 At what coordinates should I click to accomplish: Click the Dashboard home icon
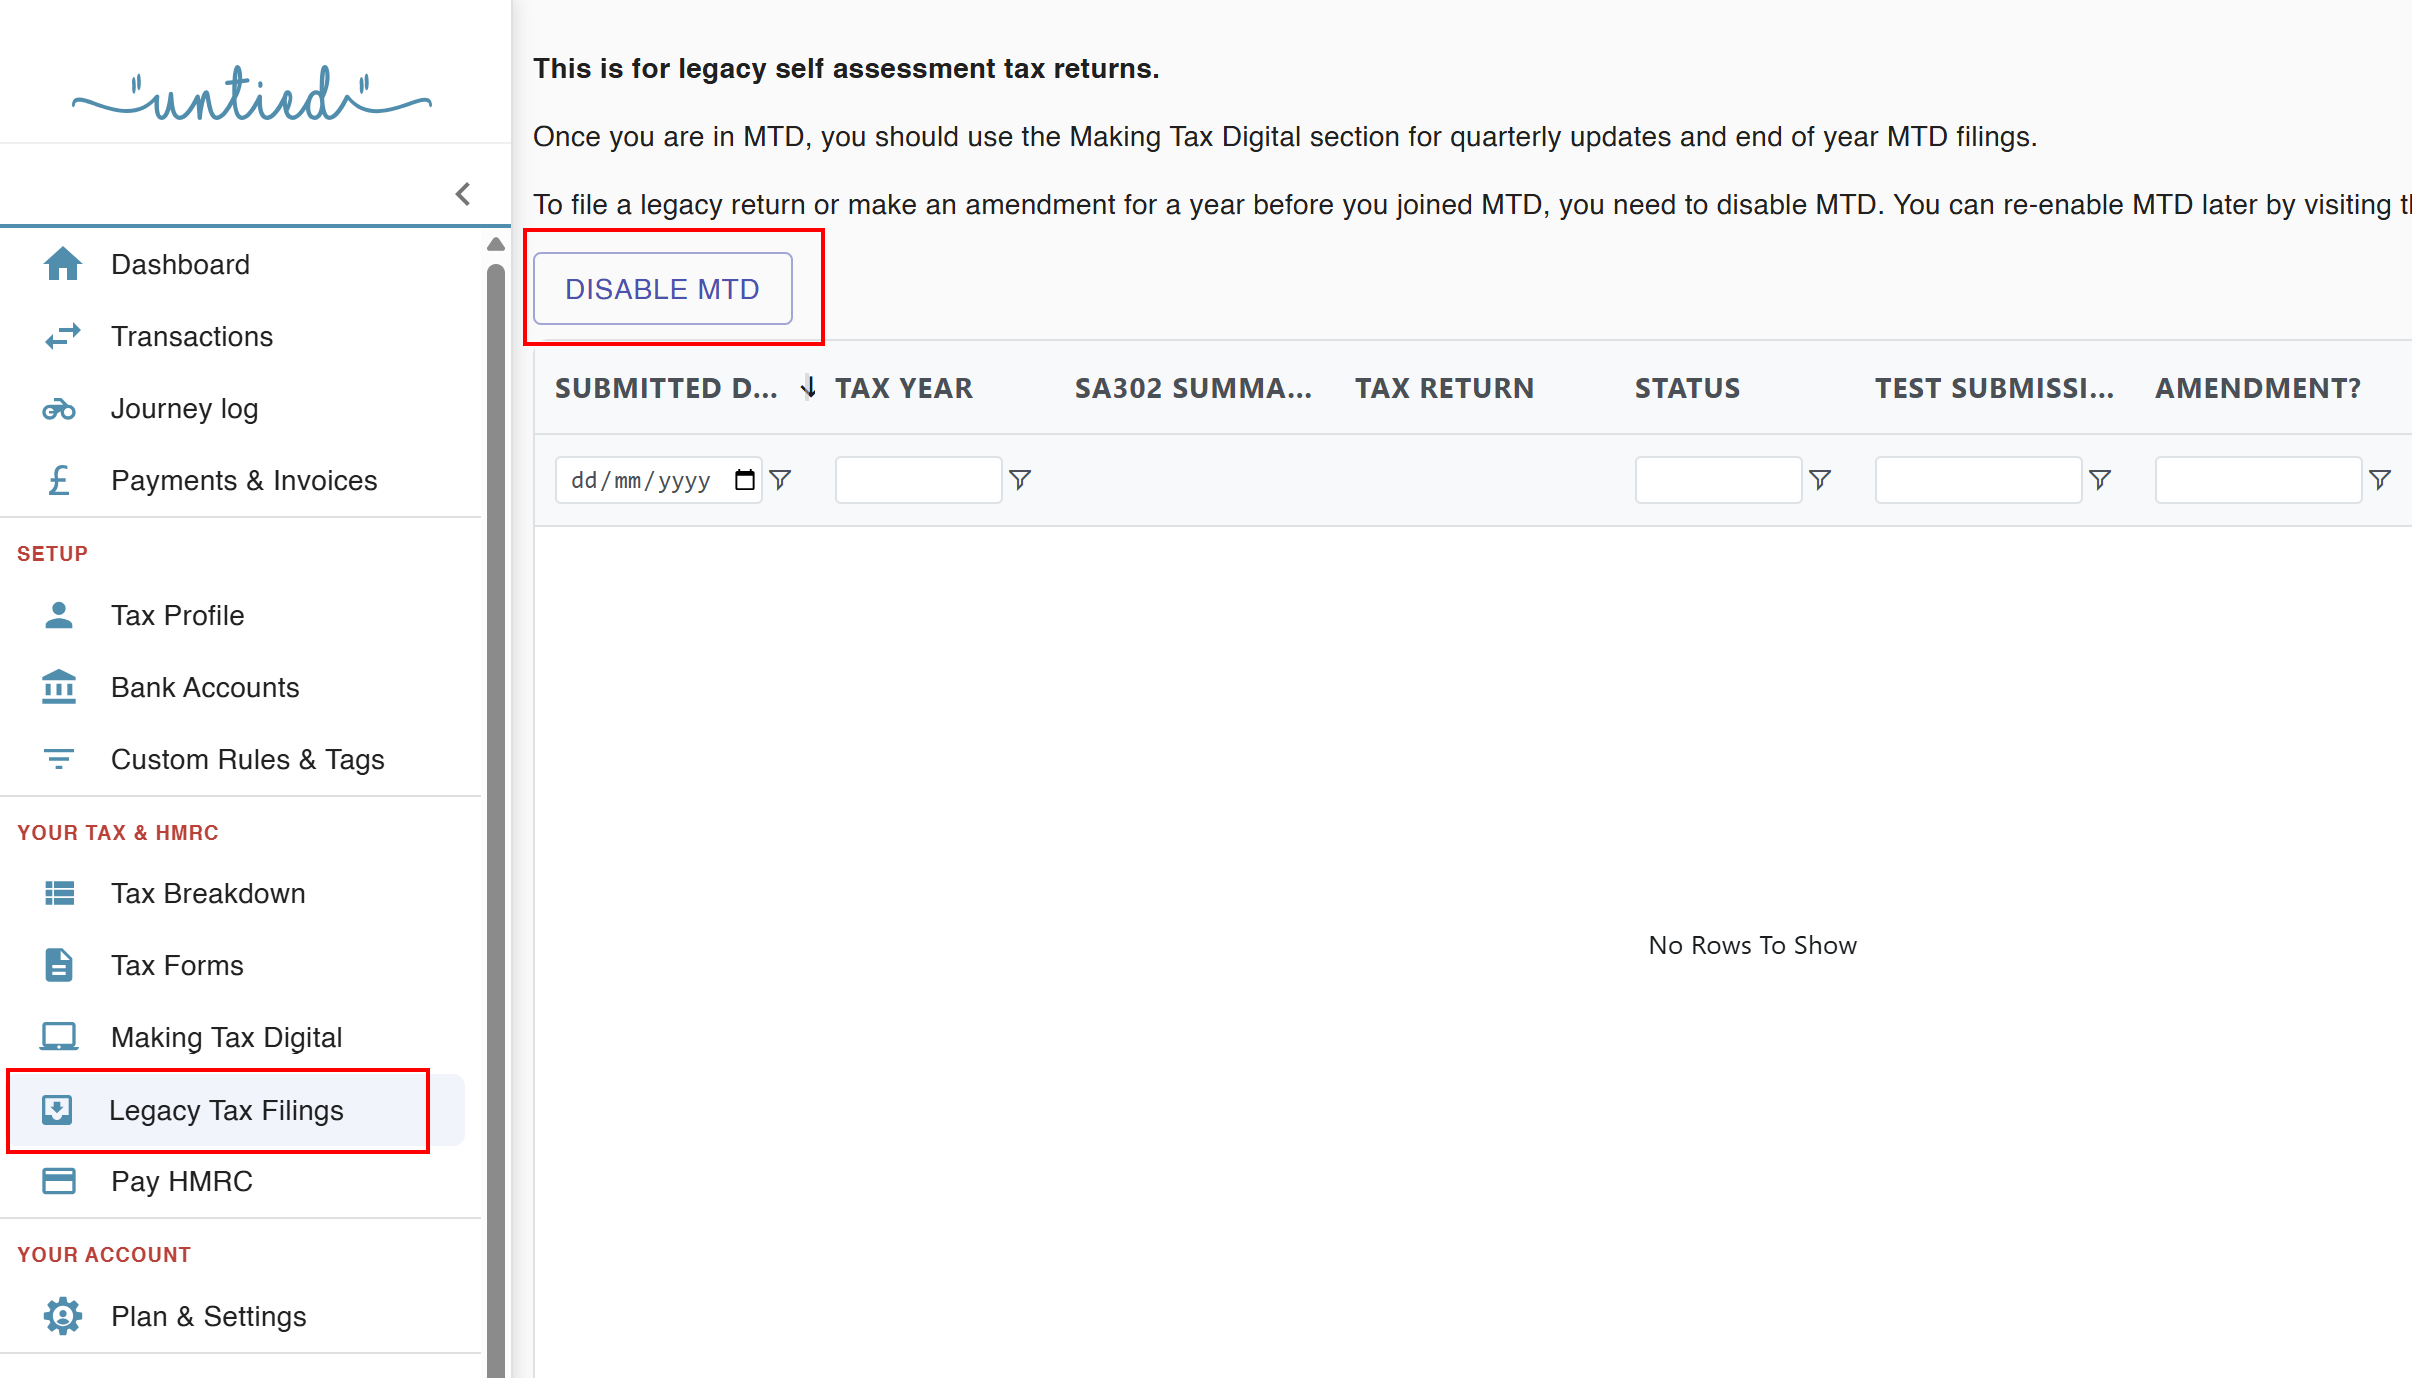click(62, 264)
